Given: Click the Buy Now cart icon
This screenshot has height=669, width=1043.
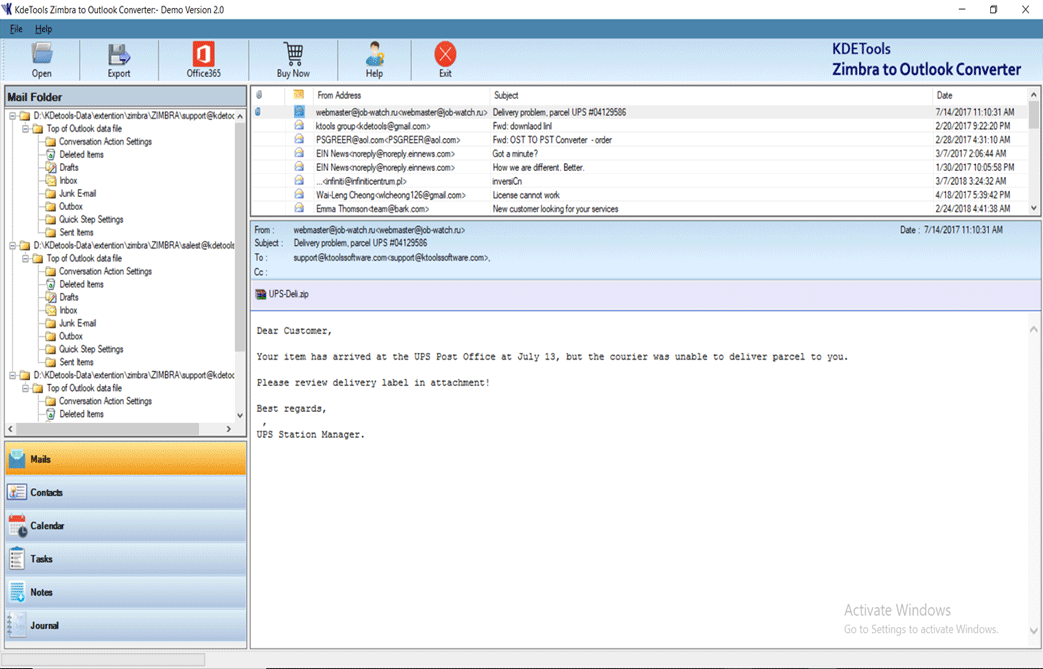Looking at the screenshot, I should (x=293, y=59).
